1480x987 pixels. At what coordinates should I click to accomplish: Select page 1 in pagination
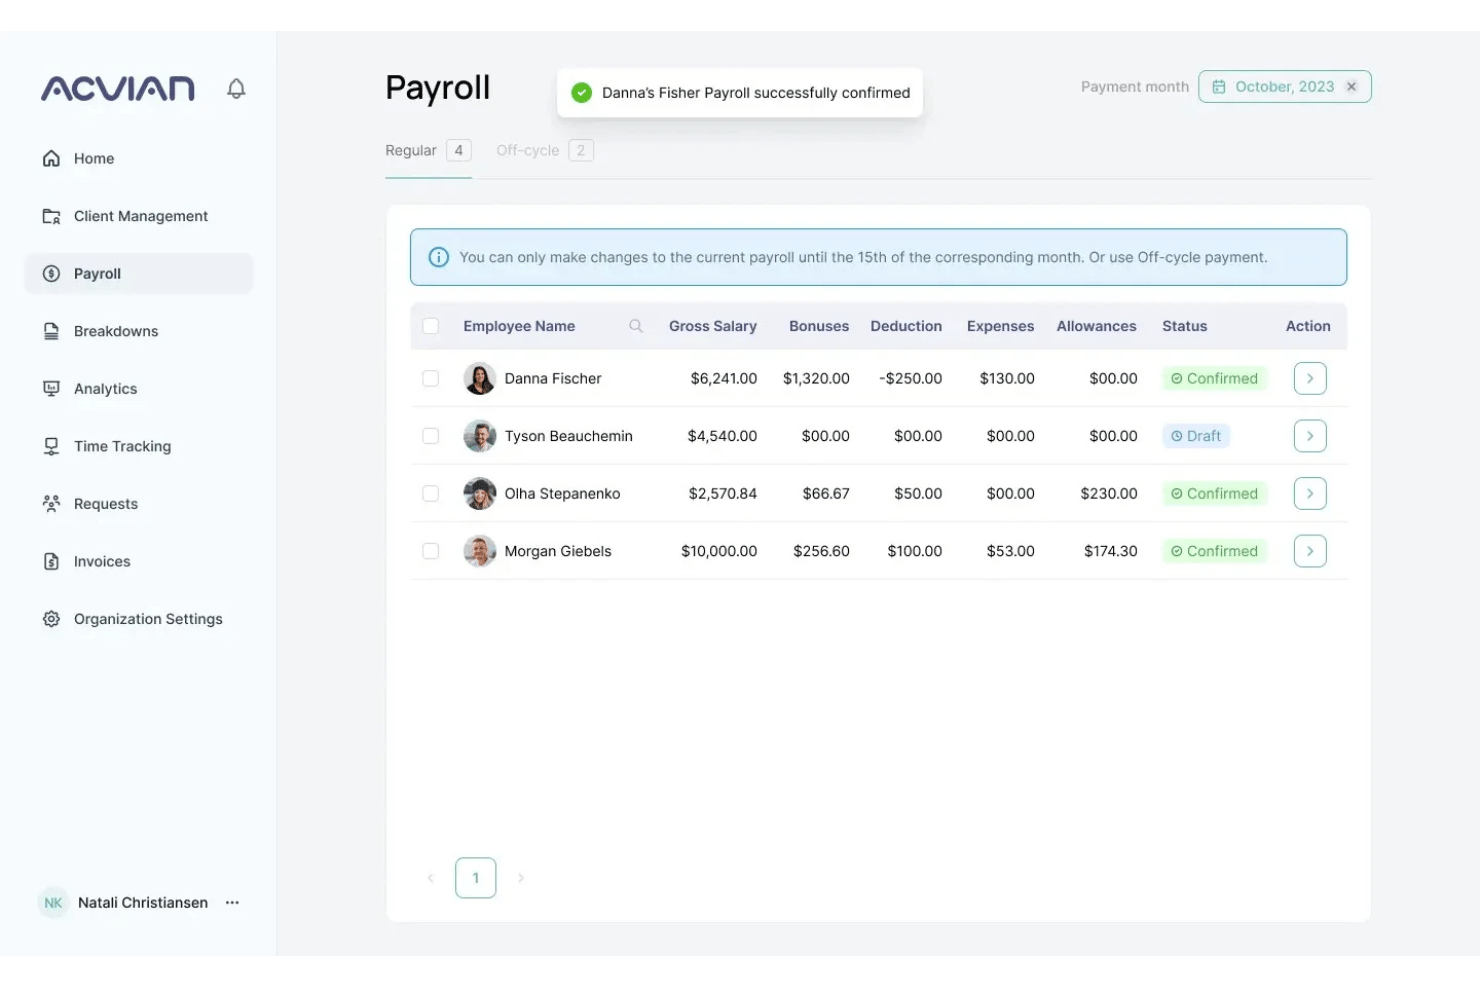(476, 878)
